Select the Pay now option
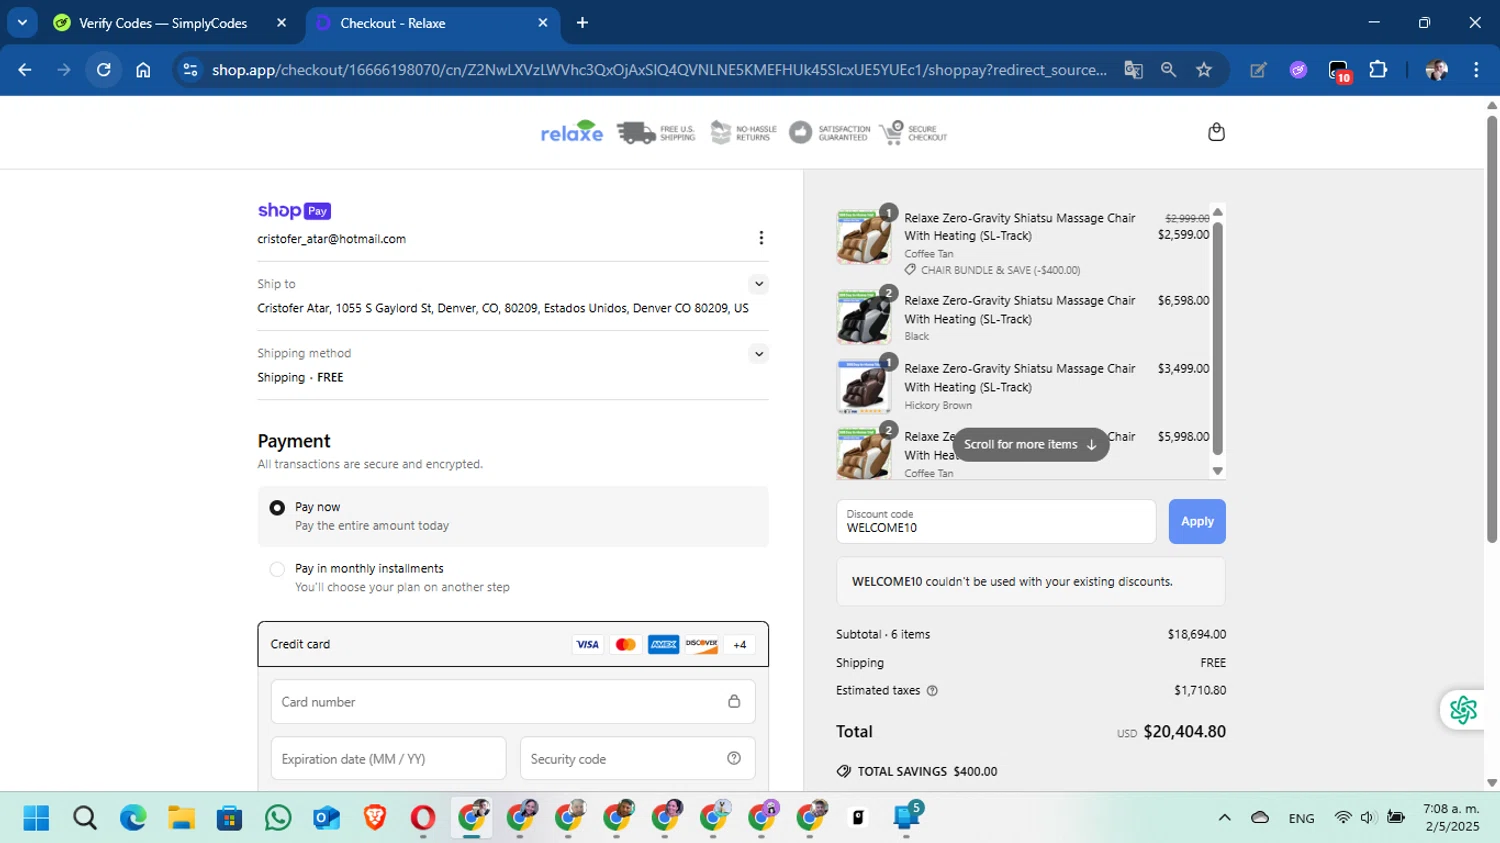1500x843 pixels. 277,508
